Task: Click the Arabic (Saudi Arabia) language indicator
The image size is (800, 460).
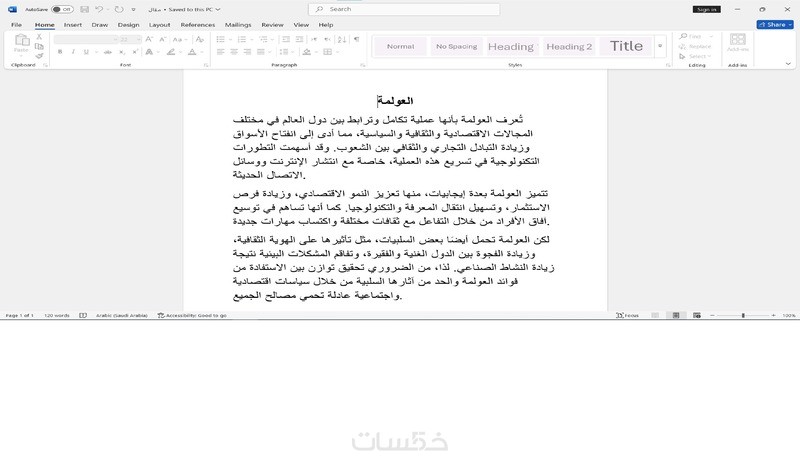Action: [x=122, y=316]
